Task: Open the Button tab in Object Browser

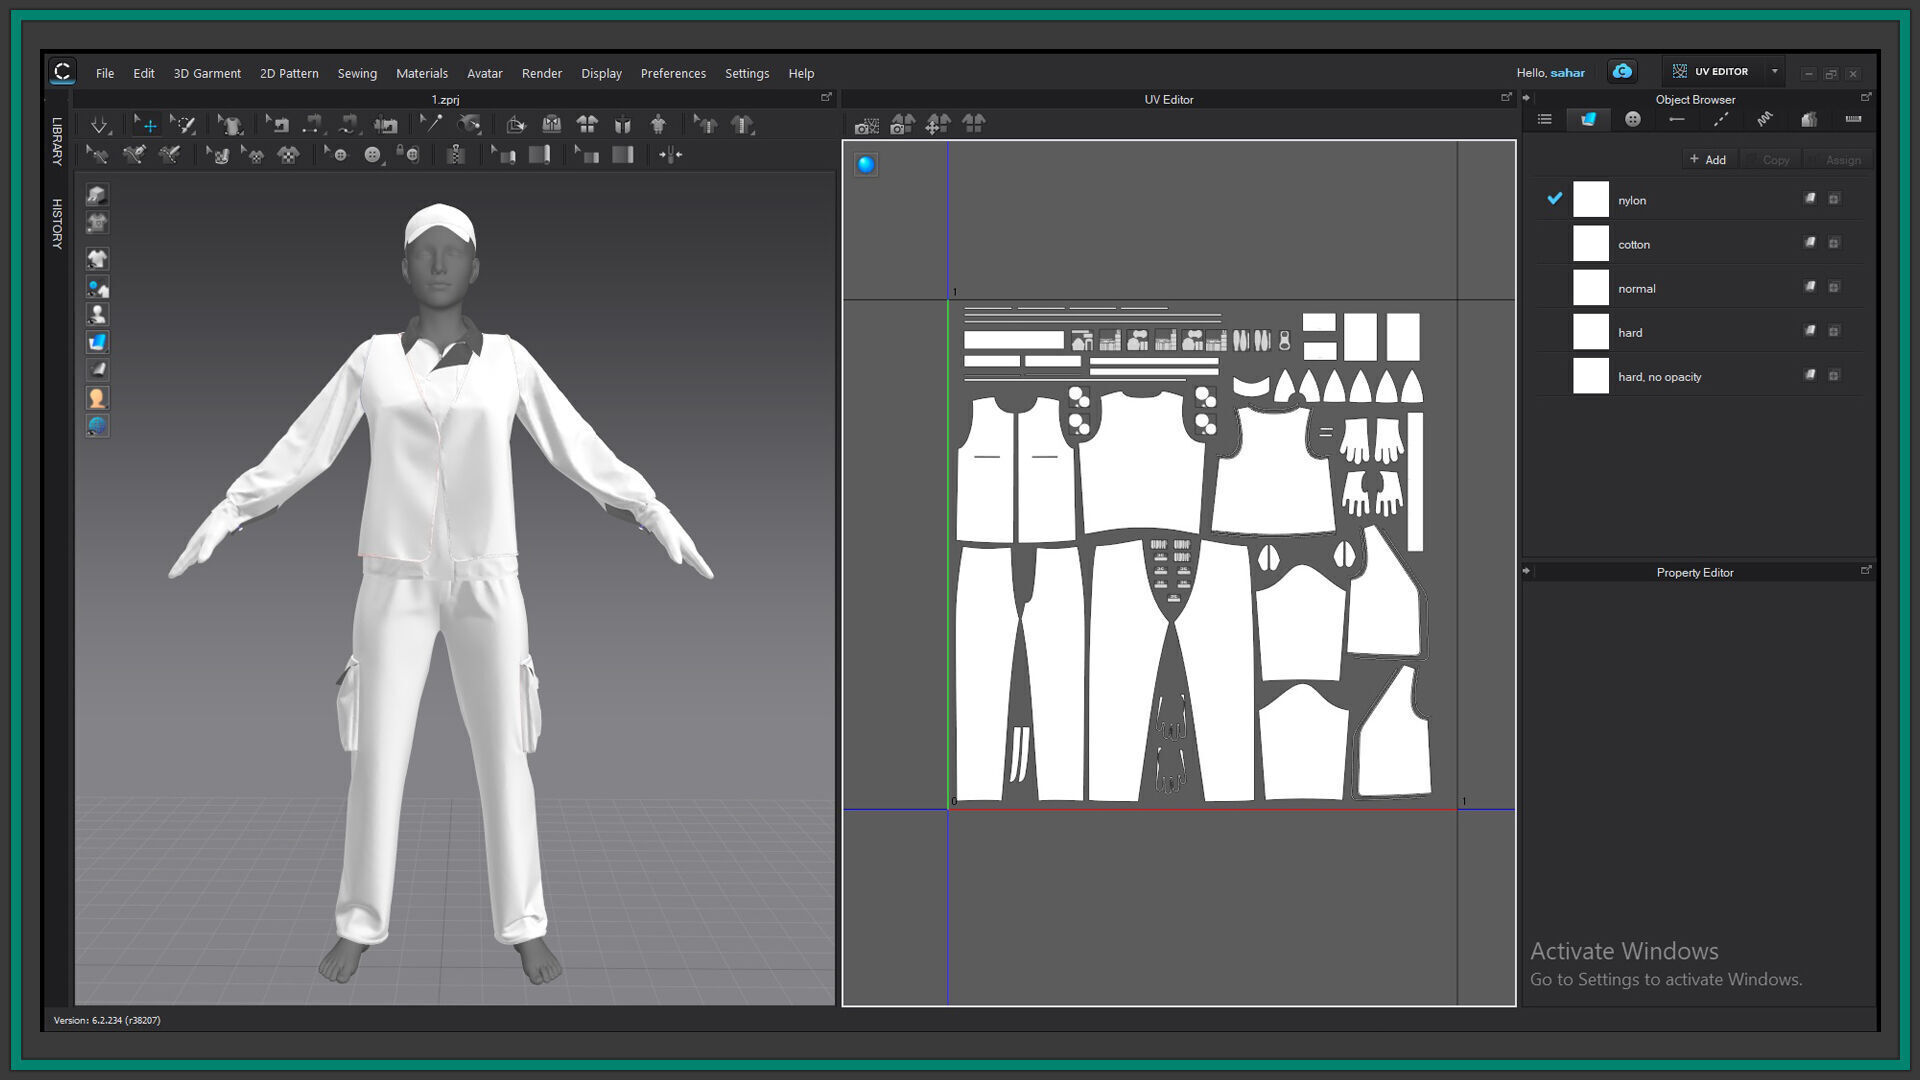Action: 1633,119
